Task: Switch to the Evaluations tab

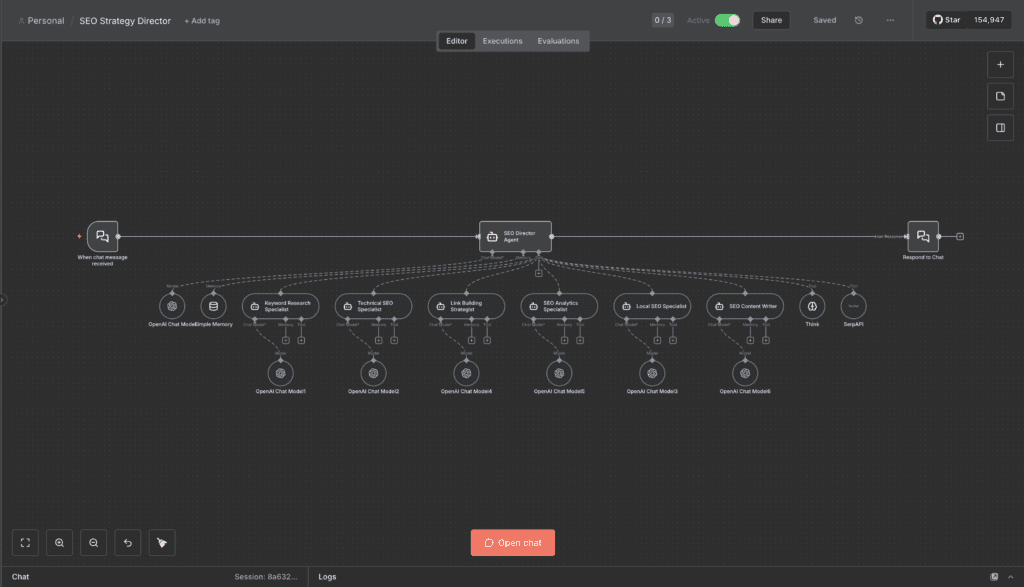Action: 558,41
